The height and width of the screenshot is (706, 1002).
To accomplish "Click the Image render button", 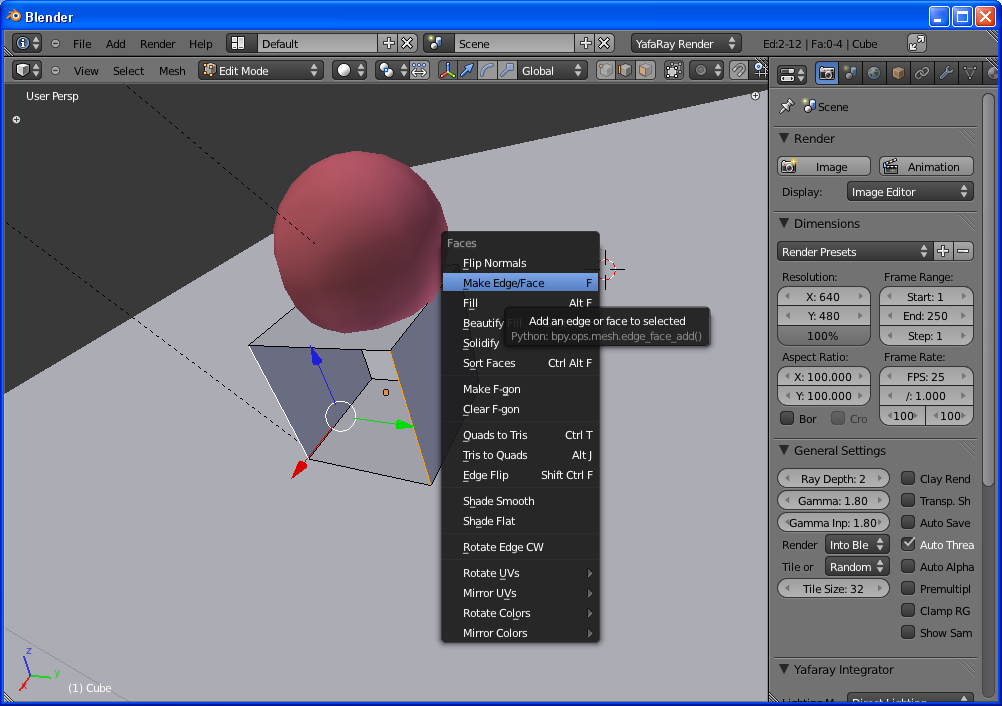I will pyautogui.click(x=824, y=166).
